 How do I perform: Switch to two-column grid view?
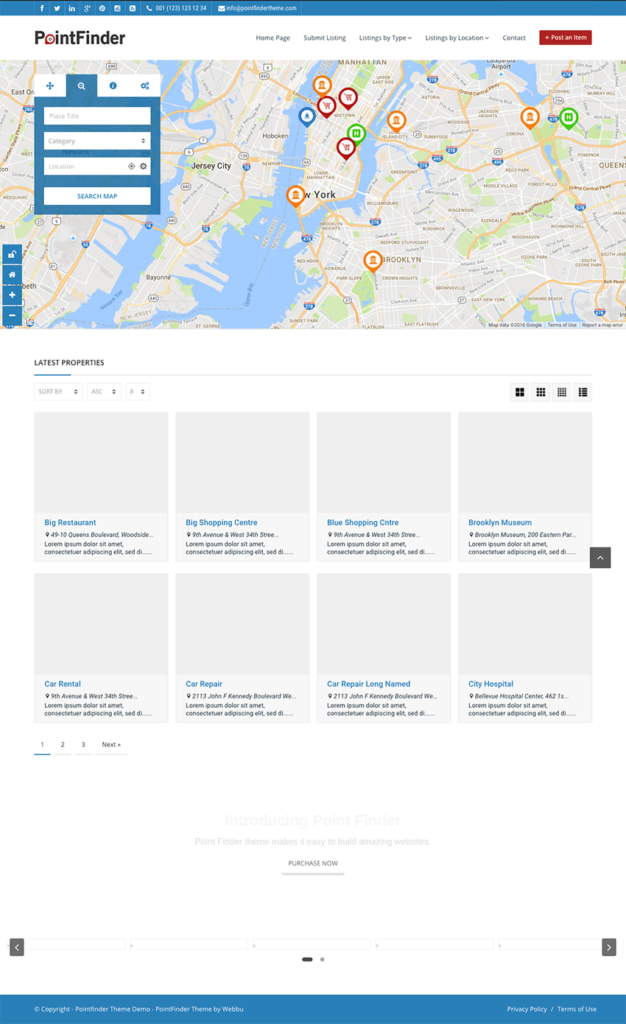click(520, 392)
